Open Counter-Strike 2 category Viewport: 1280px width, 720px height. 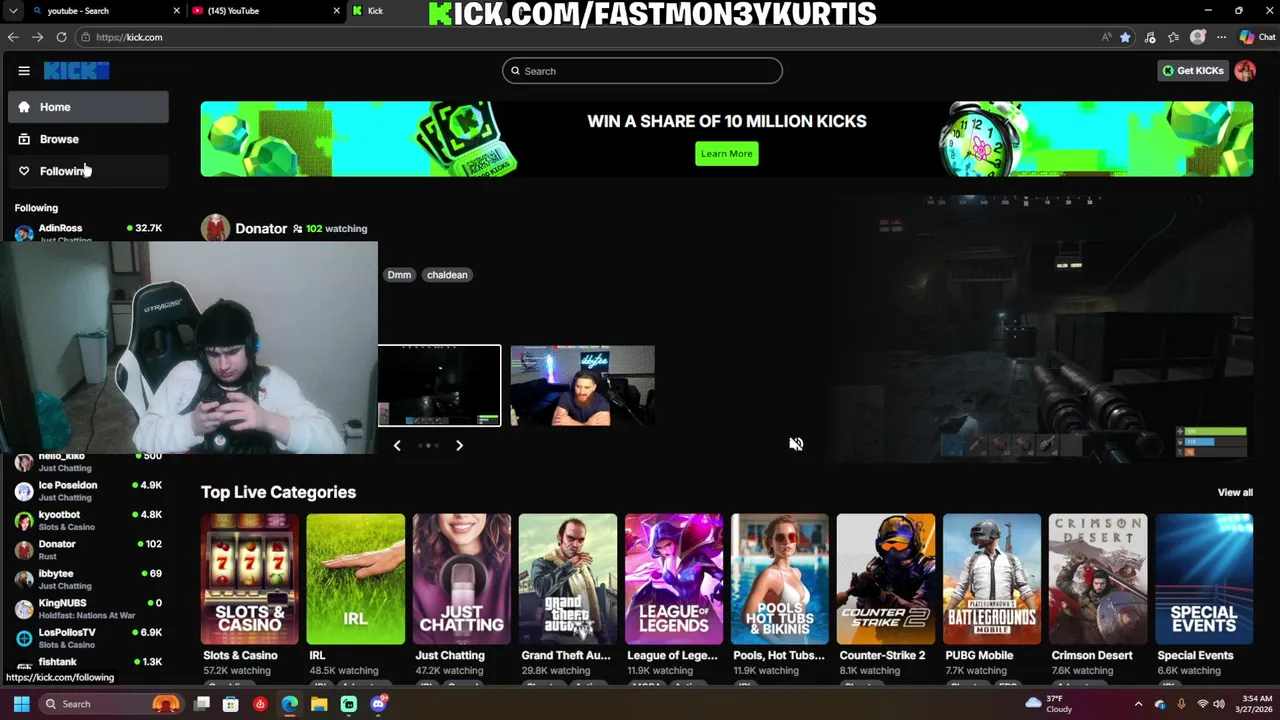(886, 579)
